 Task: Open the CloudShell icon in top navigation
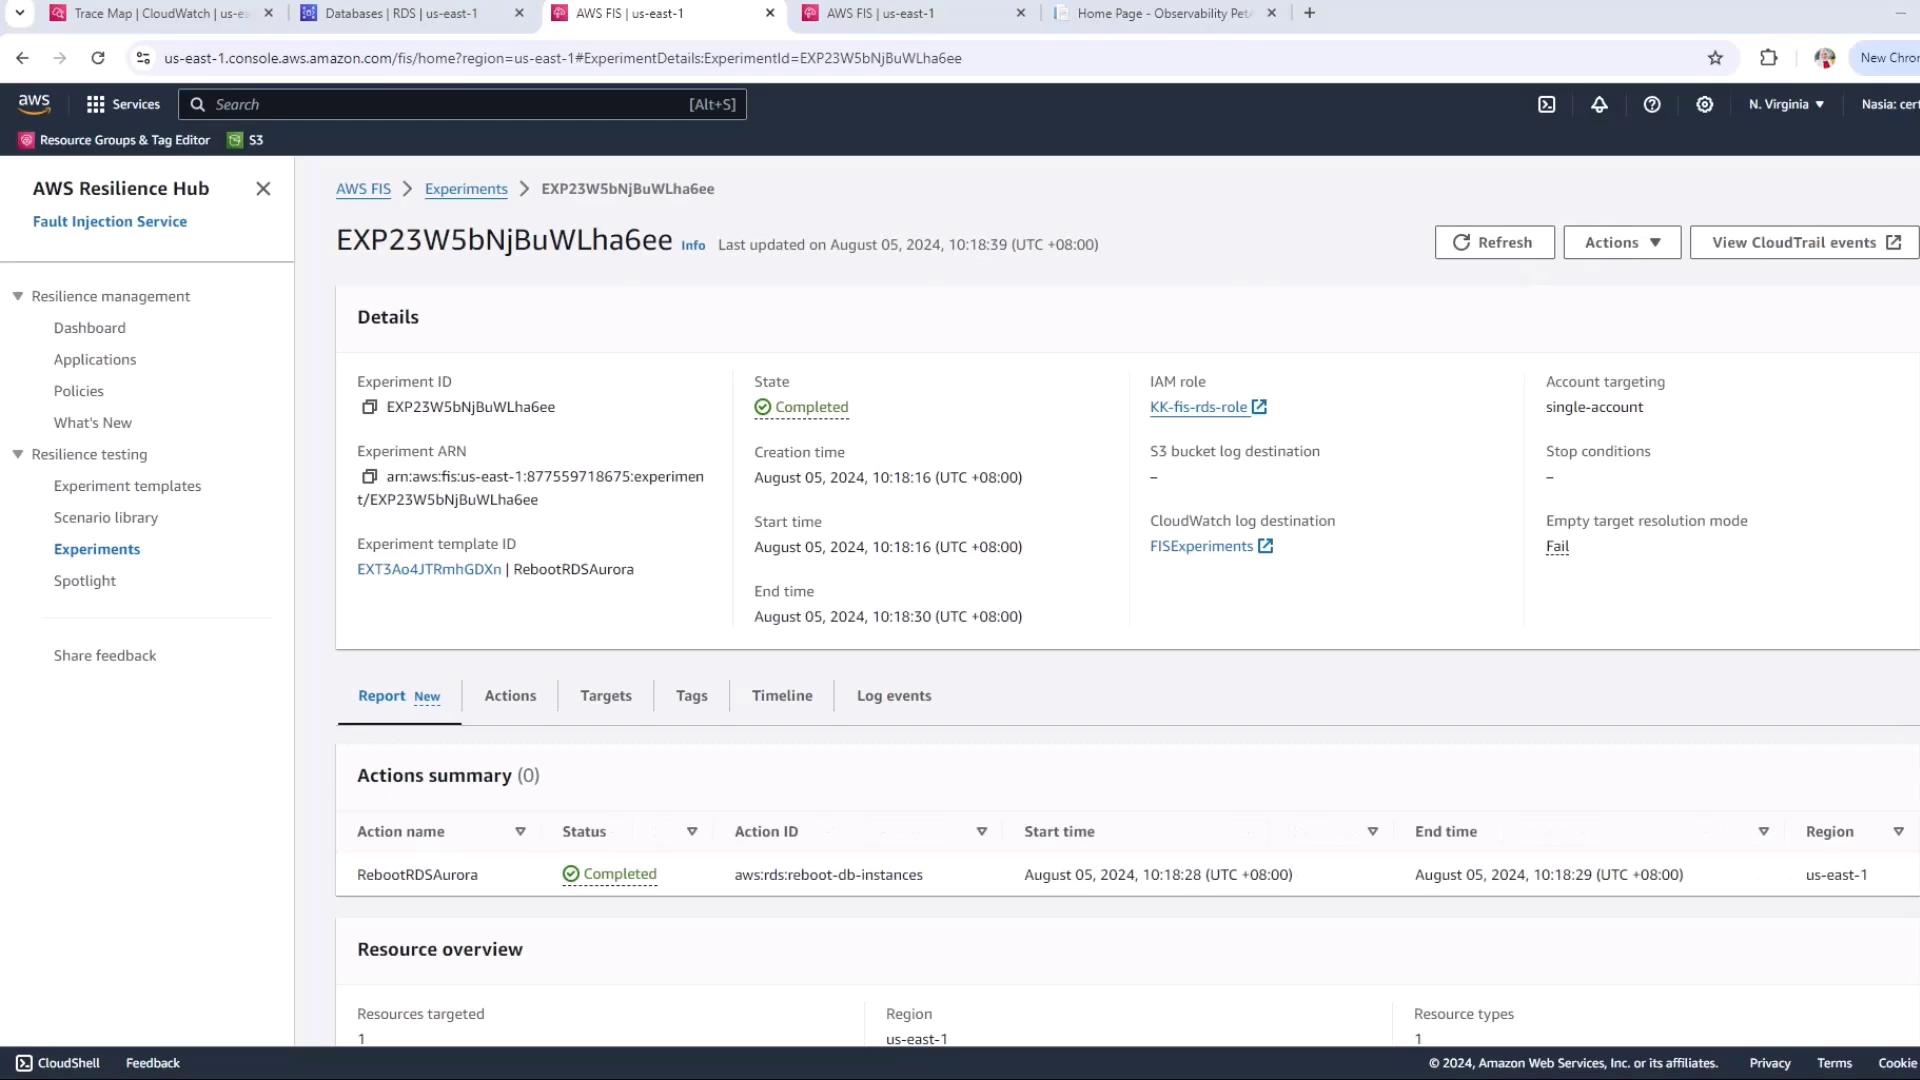pyautogui.click(x=1546, y=104)
